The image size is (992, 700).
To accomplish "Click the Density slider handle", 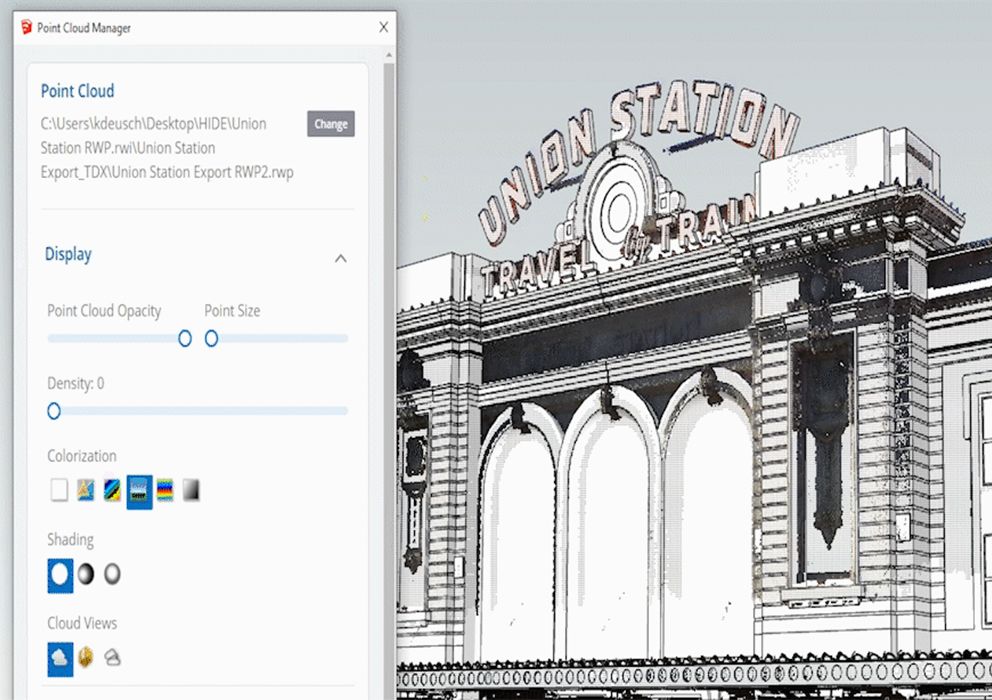I will click(54, 411).
